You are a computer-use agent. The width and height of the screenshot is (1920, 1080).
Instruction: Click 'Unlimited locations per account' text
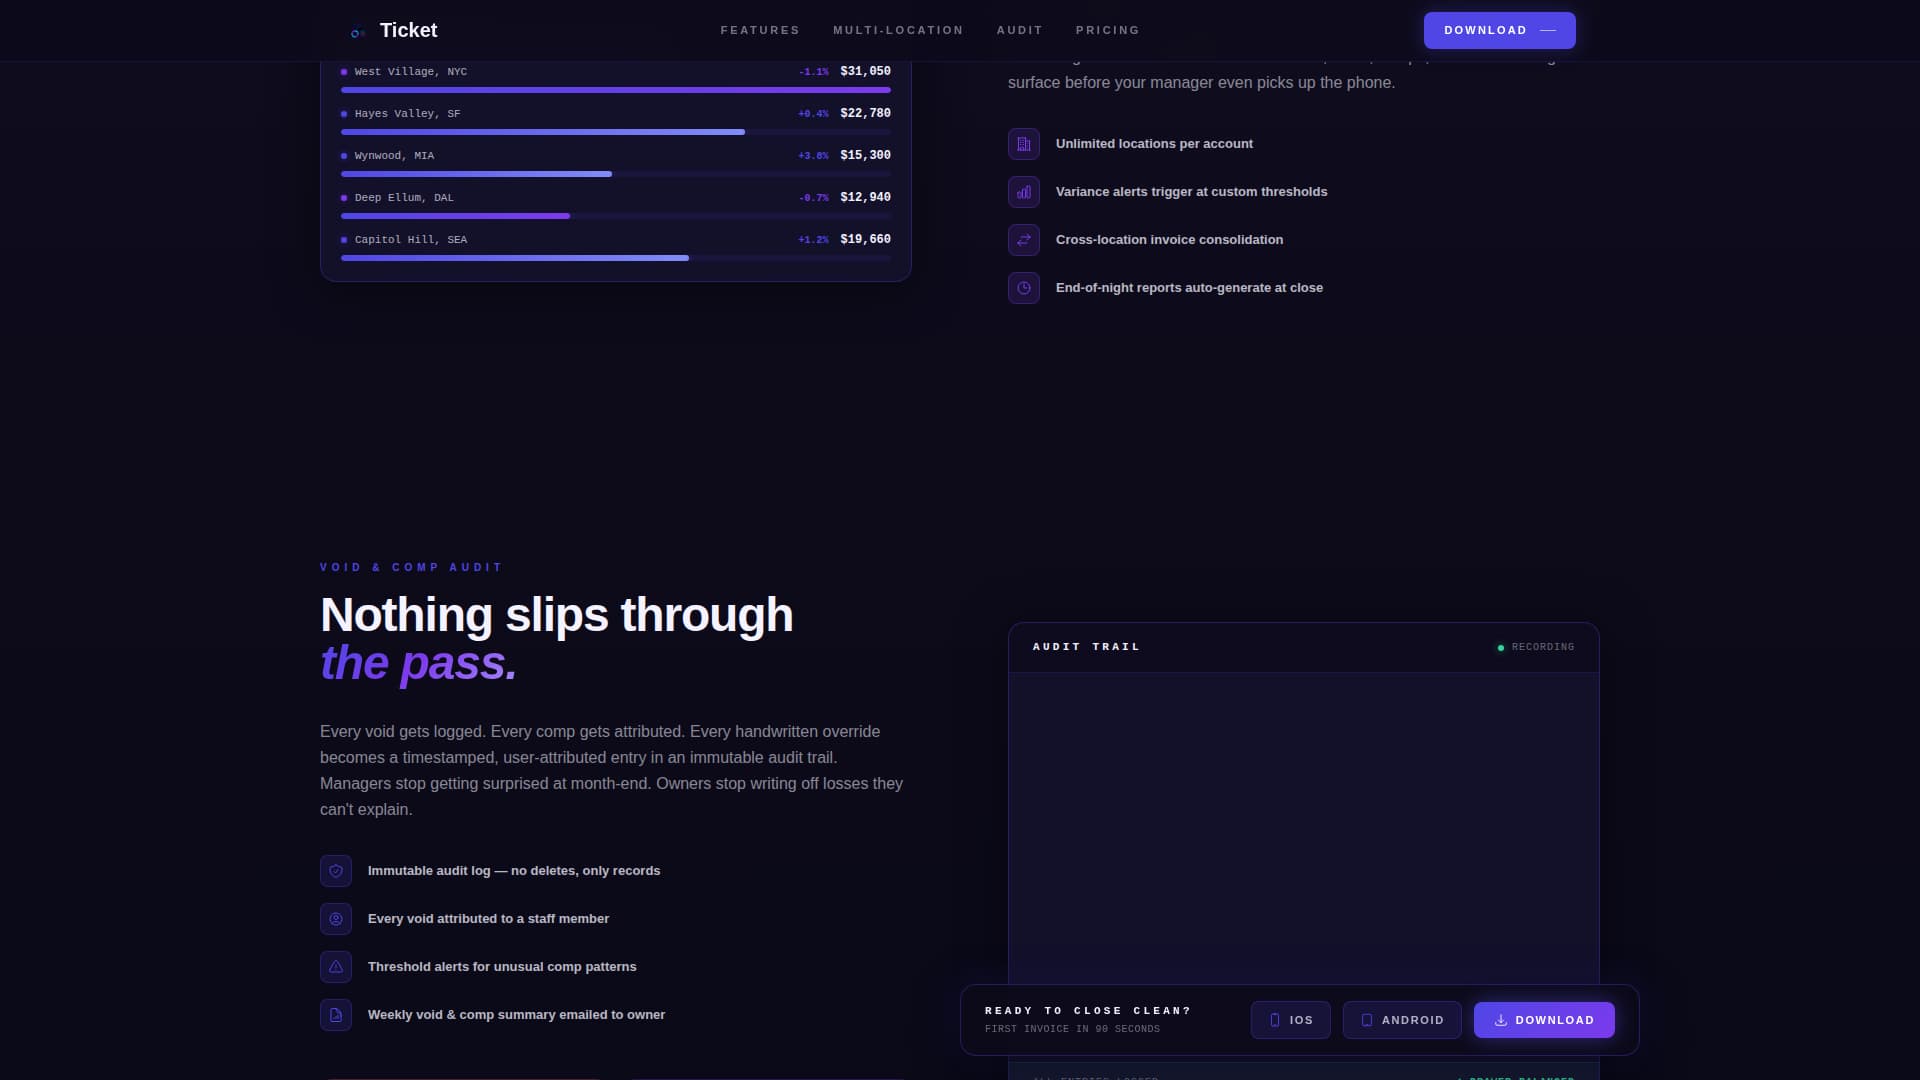[1154, 144]
